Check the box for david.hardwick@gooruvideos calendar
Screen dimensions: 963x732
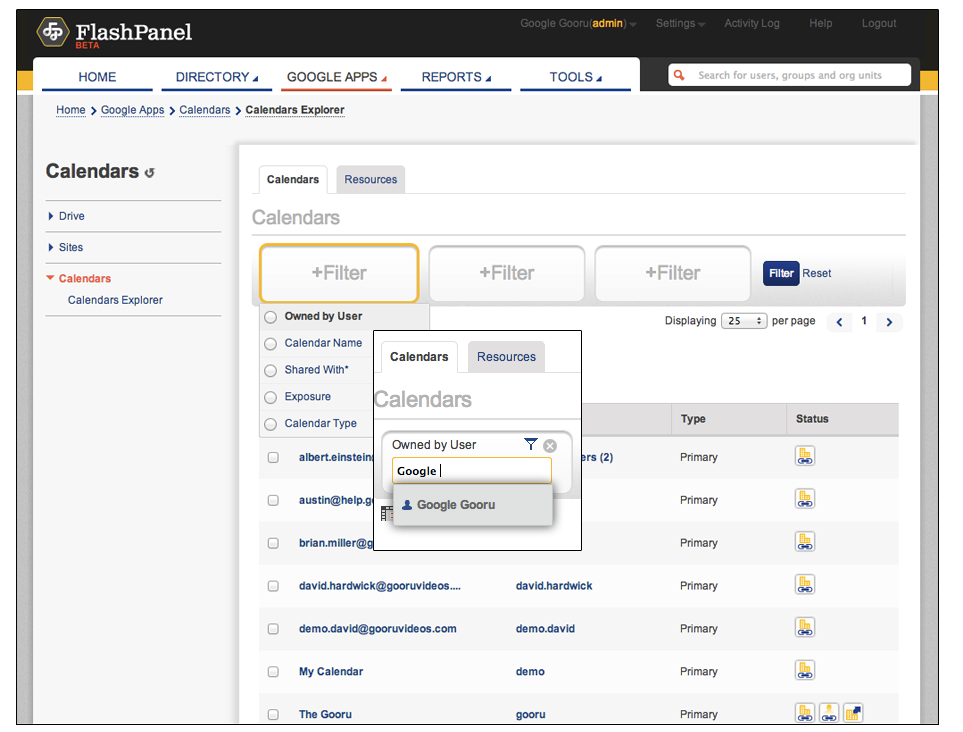coord(273,586)
